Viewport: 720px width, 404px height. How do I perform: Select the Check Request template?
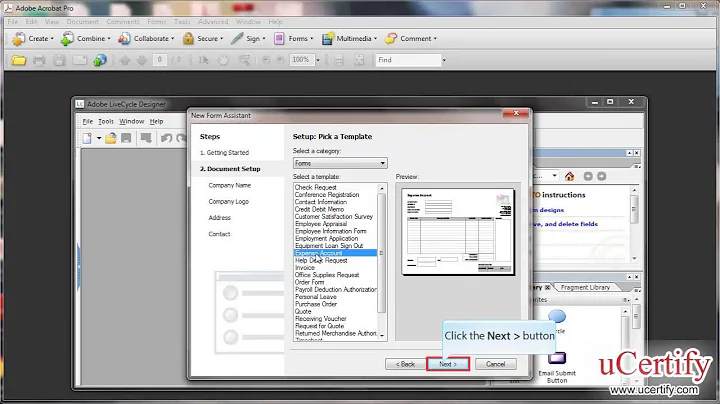(x=315, y=187)
